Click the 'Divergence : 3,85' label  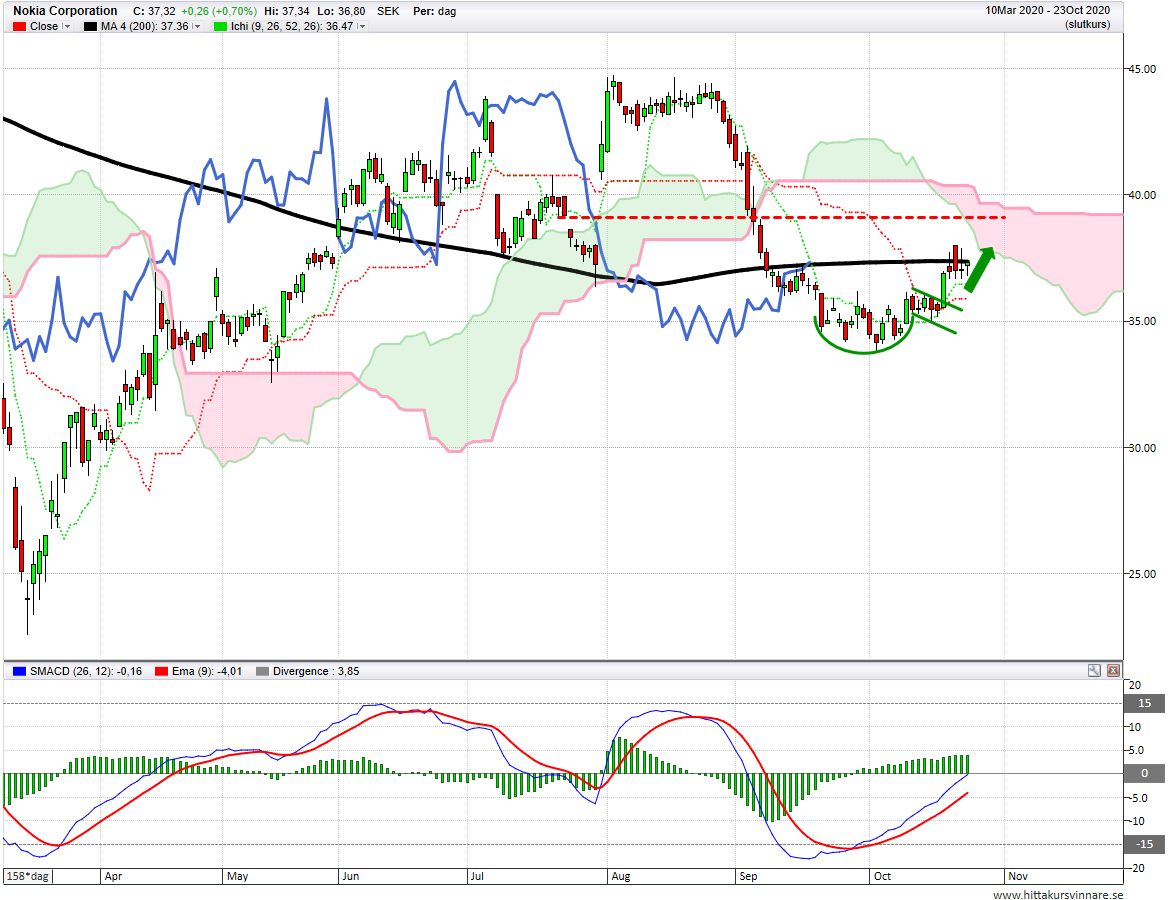[x=316, y=671]
